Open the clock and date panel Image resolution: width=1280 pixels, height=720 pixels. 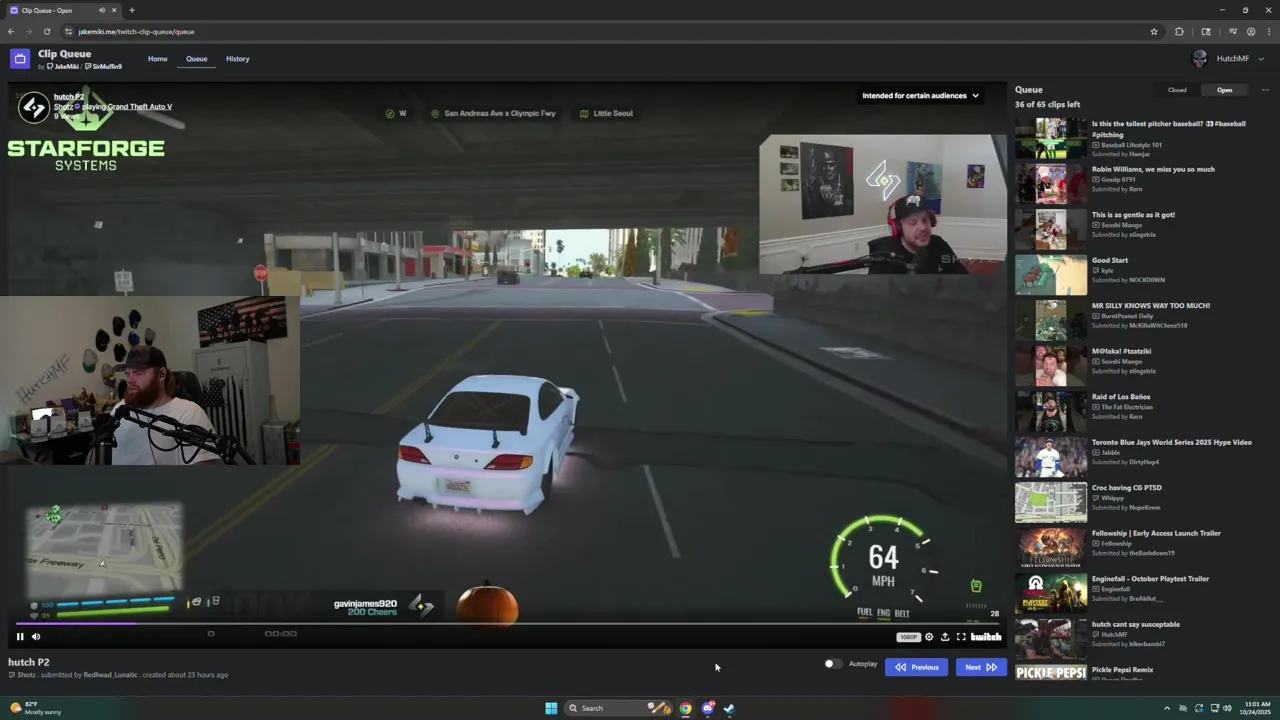pos(1256,708)
